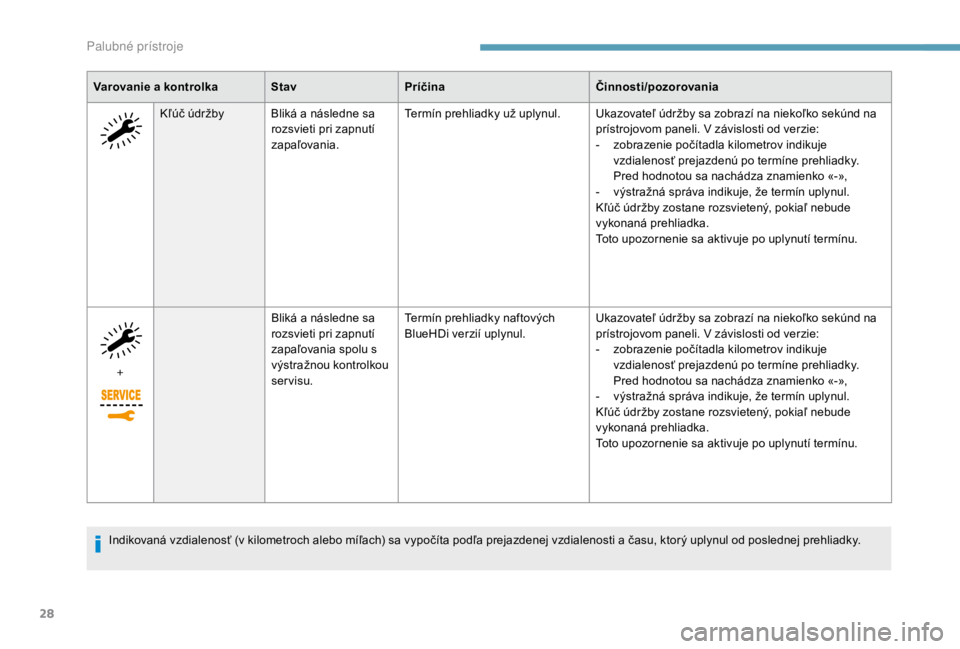The width and height of the screenshot is (960, 649).
Task: Select the 'Činnosti/pozorovania' column header
Action: (657, 87)
